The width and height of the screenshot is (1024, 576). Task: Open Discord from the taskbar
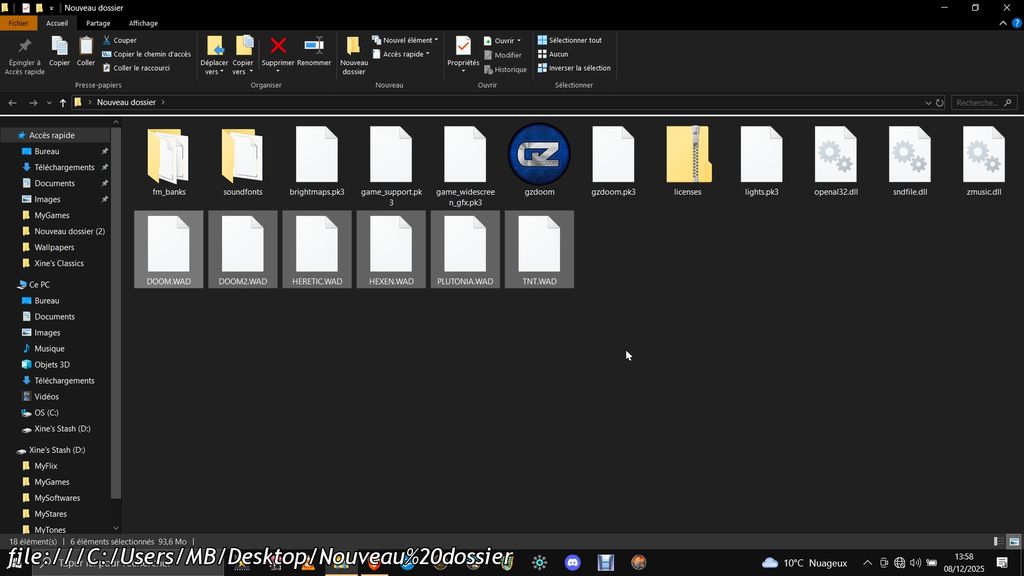click(572, 563)
